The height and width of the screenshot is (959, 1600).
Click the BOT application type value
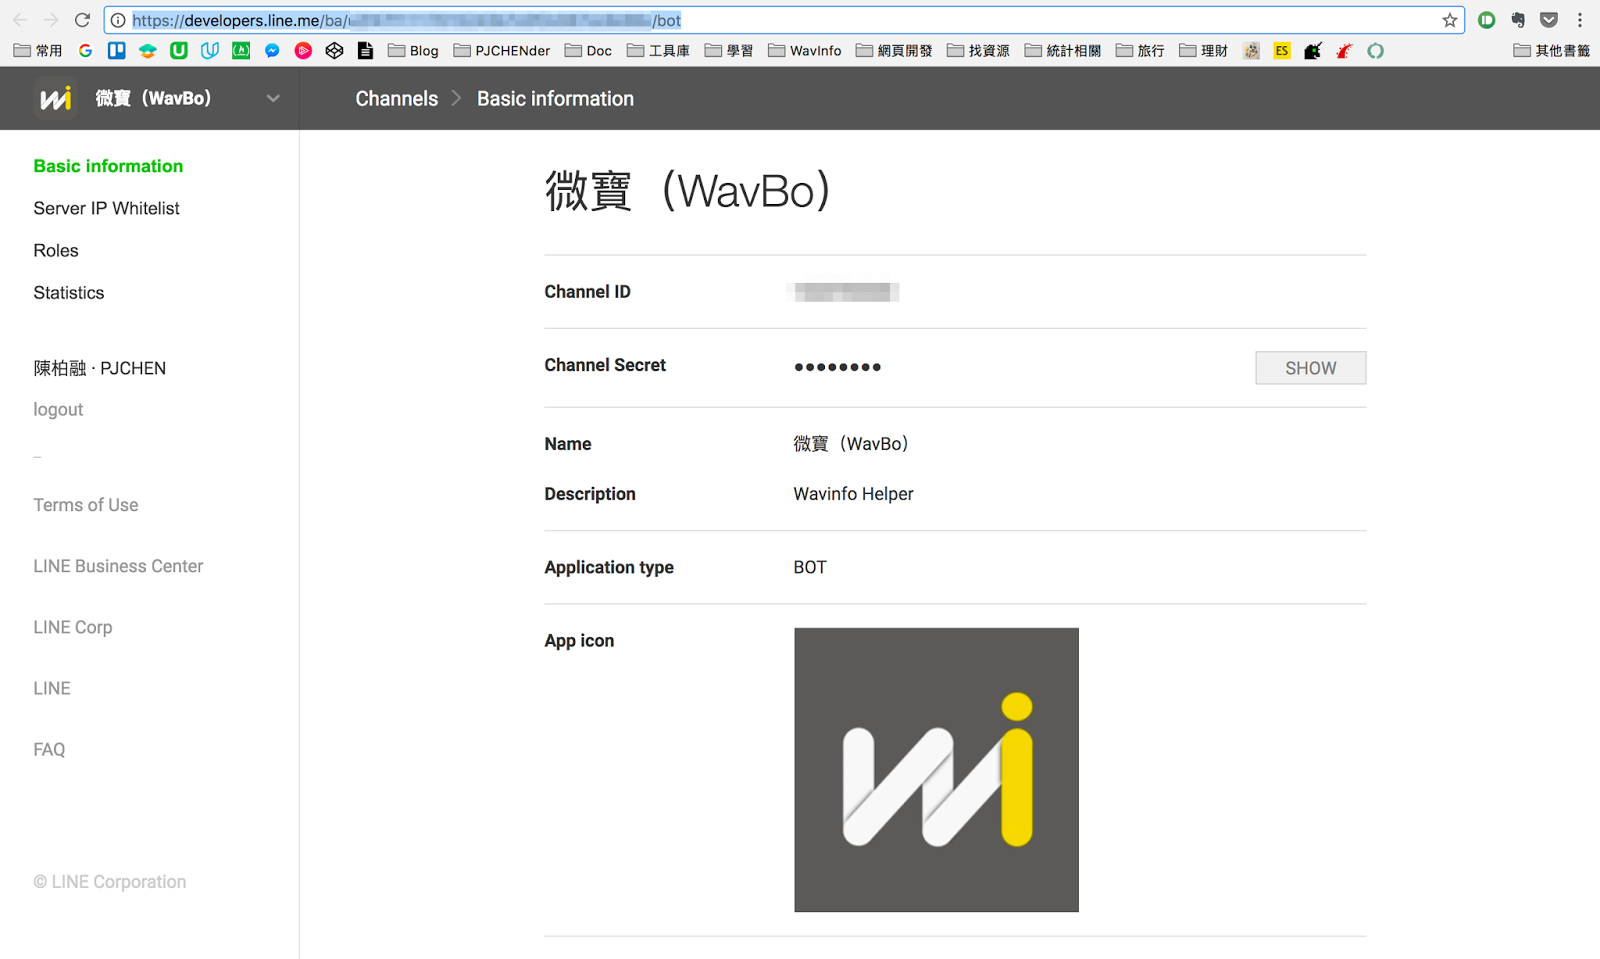[x=810, y=567]
